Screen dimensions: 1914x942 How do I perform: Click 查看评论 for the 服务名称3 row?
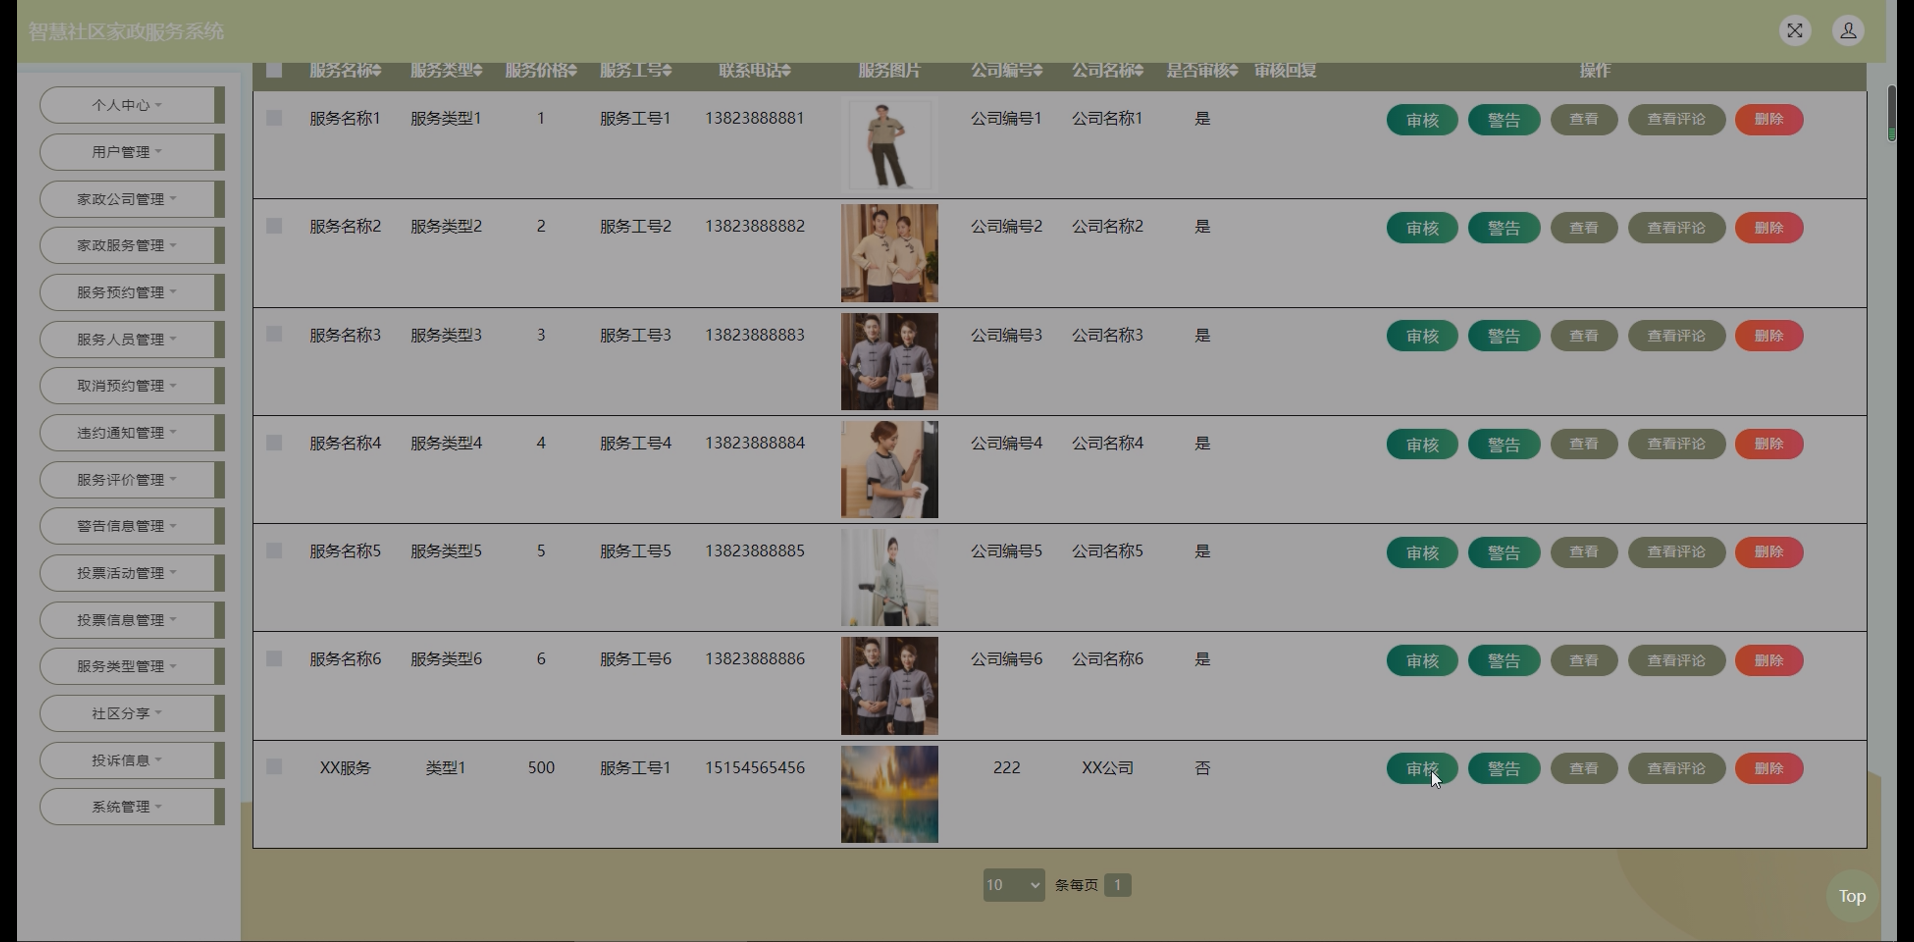pos(1677,336)
